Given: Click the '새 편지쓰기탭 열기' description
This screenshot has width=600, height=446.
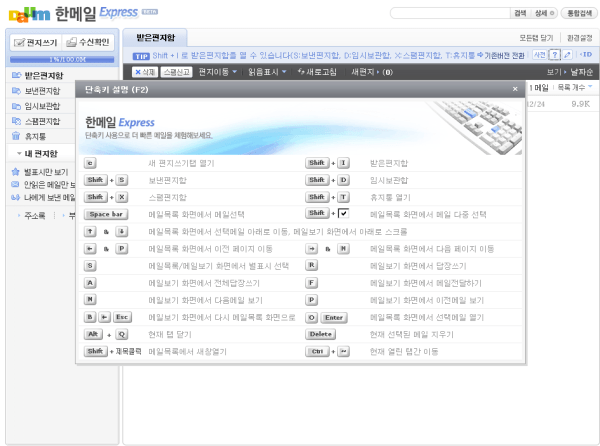Looking at the screenshot, I should coord(181,163).
